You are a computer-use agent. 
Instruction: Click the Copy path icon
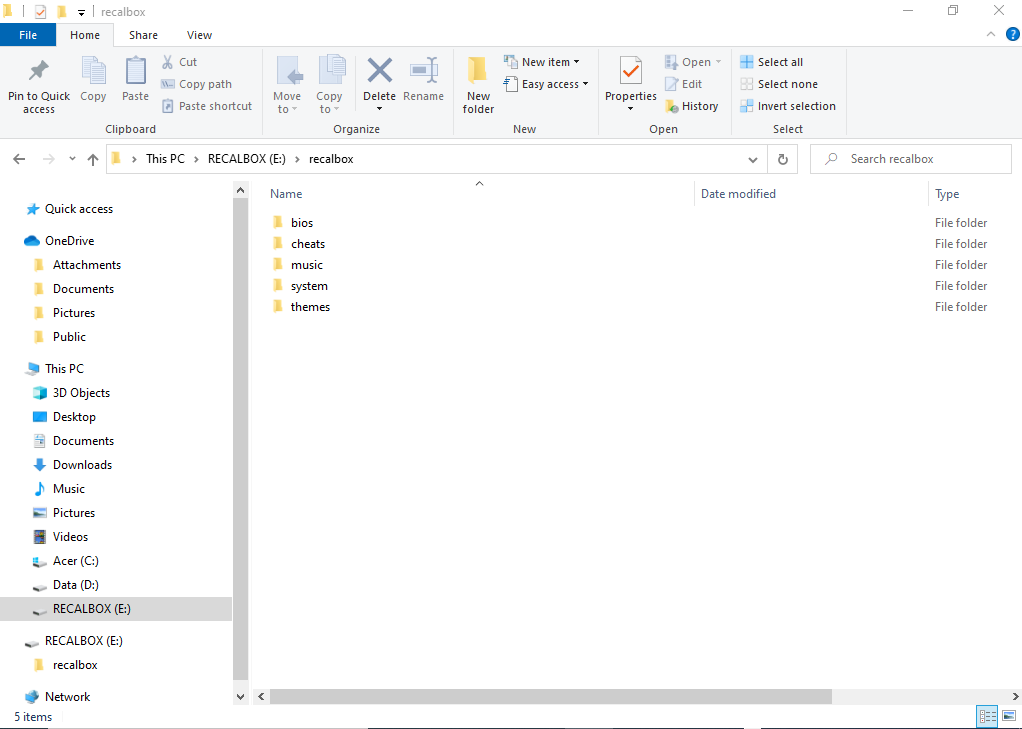click(168, 84)
